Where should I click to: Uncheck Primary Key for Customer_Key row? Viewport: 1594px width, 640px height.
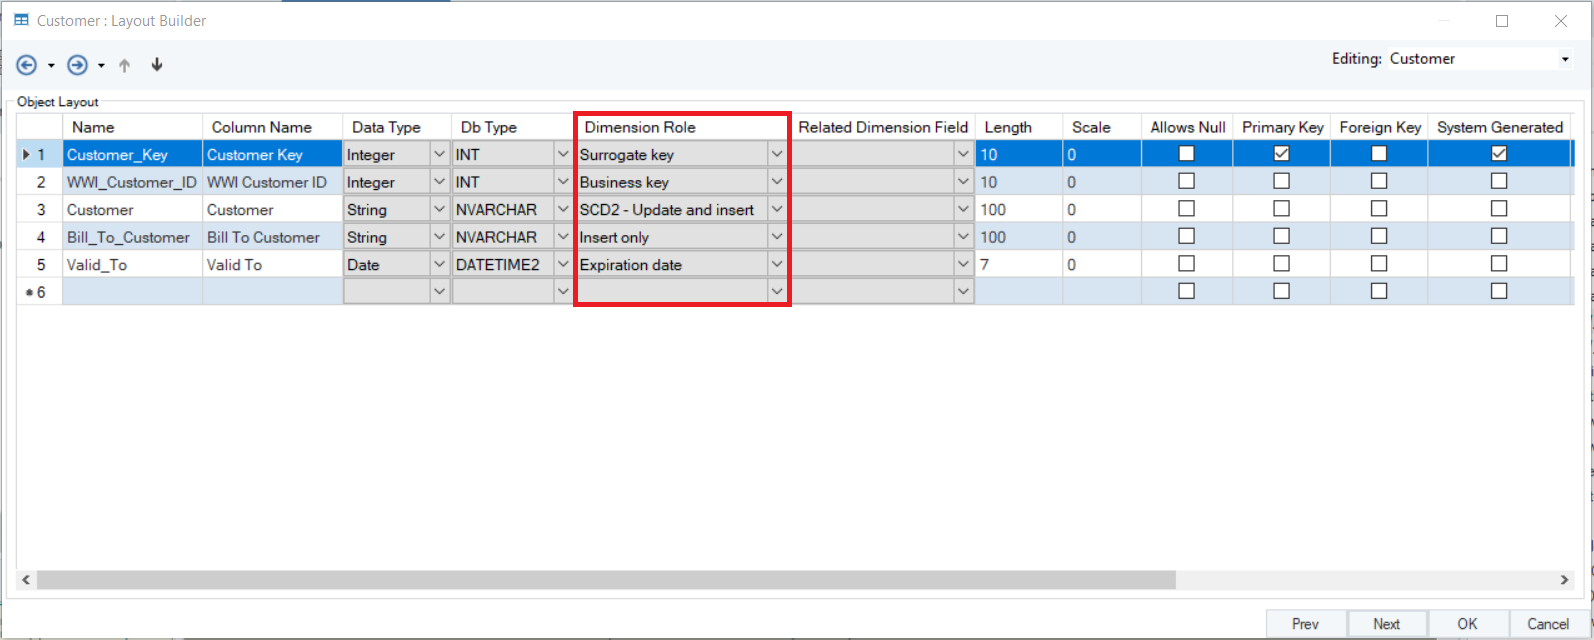(1281, 154)
